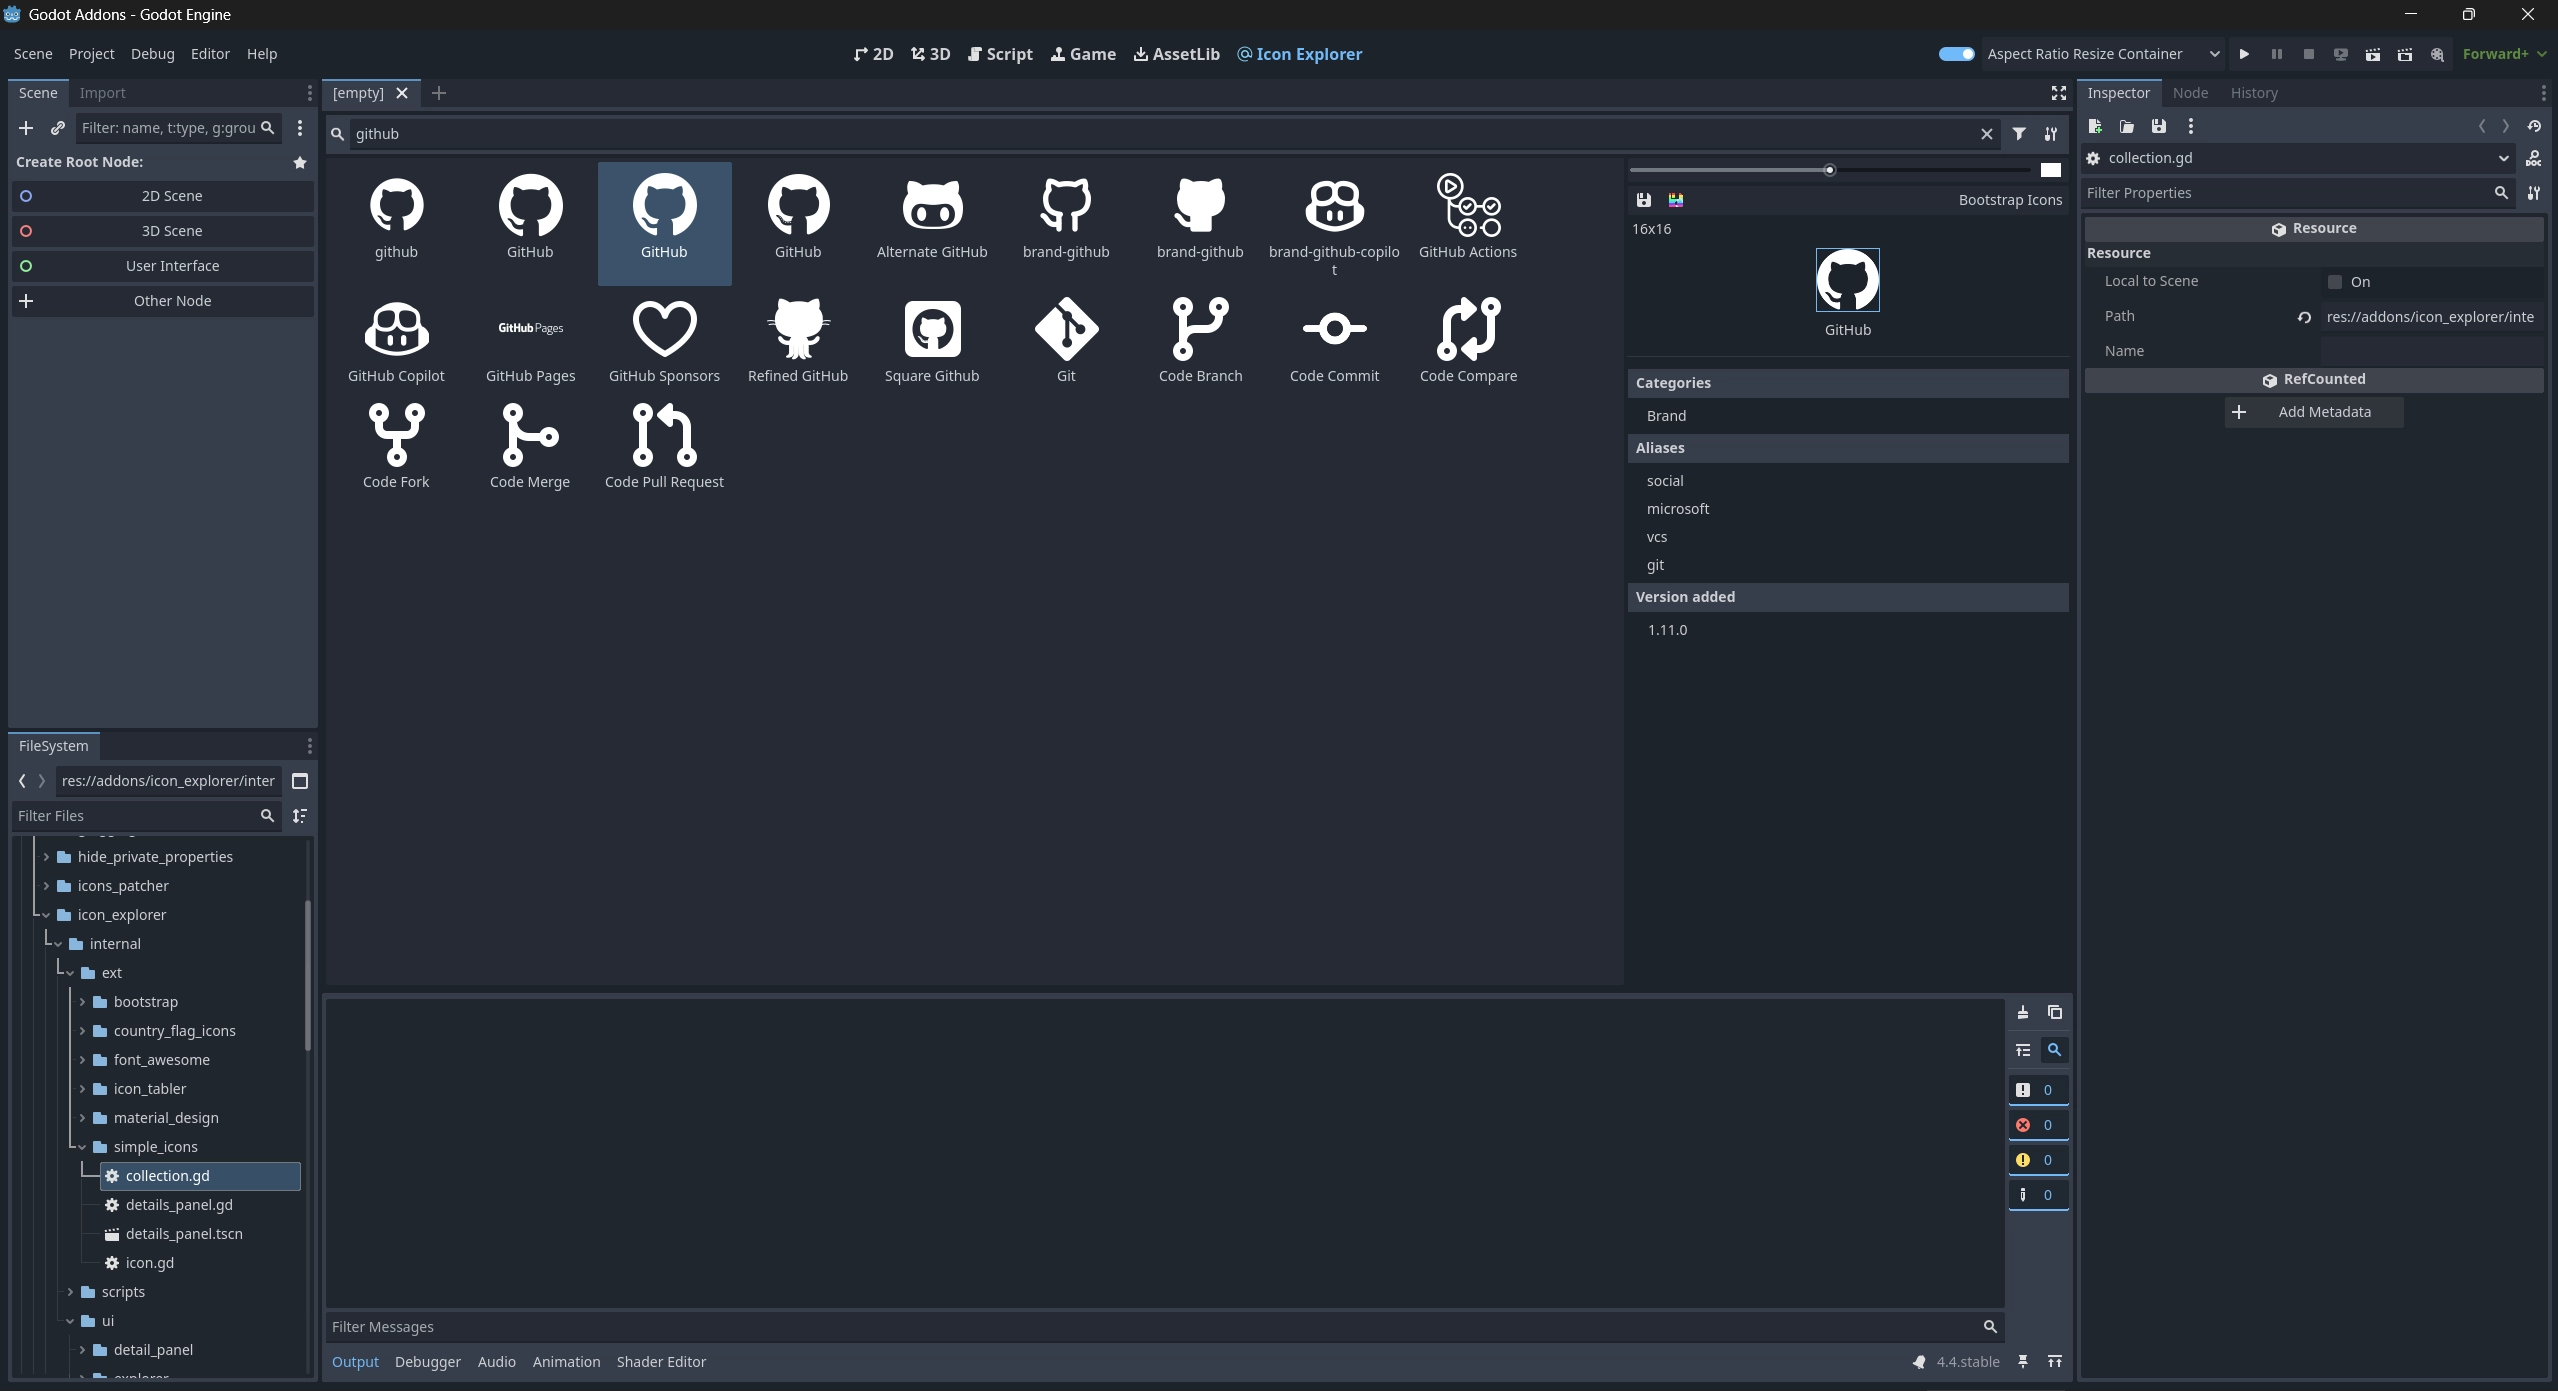Click the save icon in details panel

tap(1643, 200)
